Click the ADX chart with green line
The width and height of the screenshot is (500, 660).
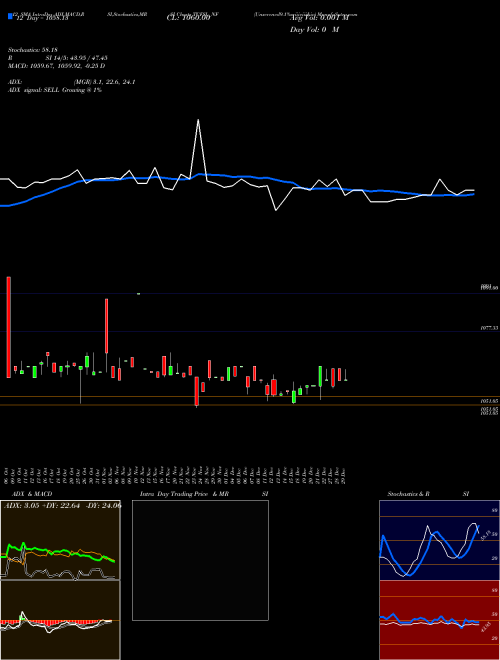pyautogui.click(x=60, y=540)
